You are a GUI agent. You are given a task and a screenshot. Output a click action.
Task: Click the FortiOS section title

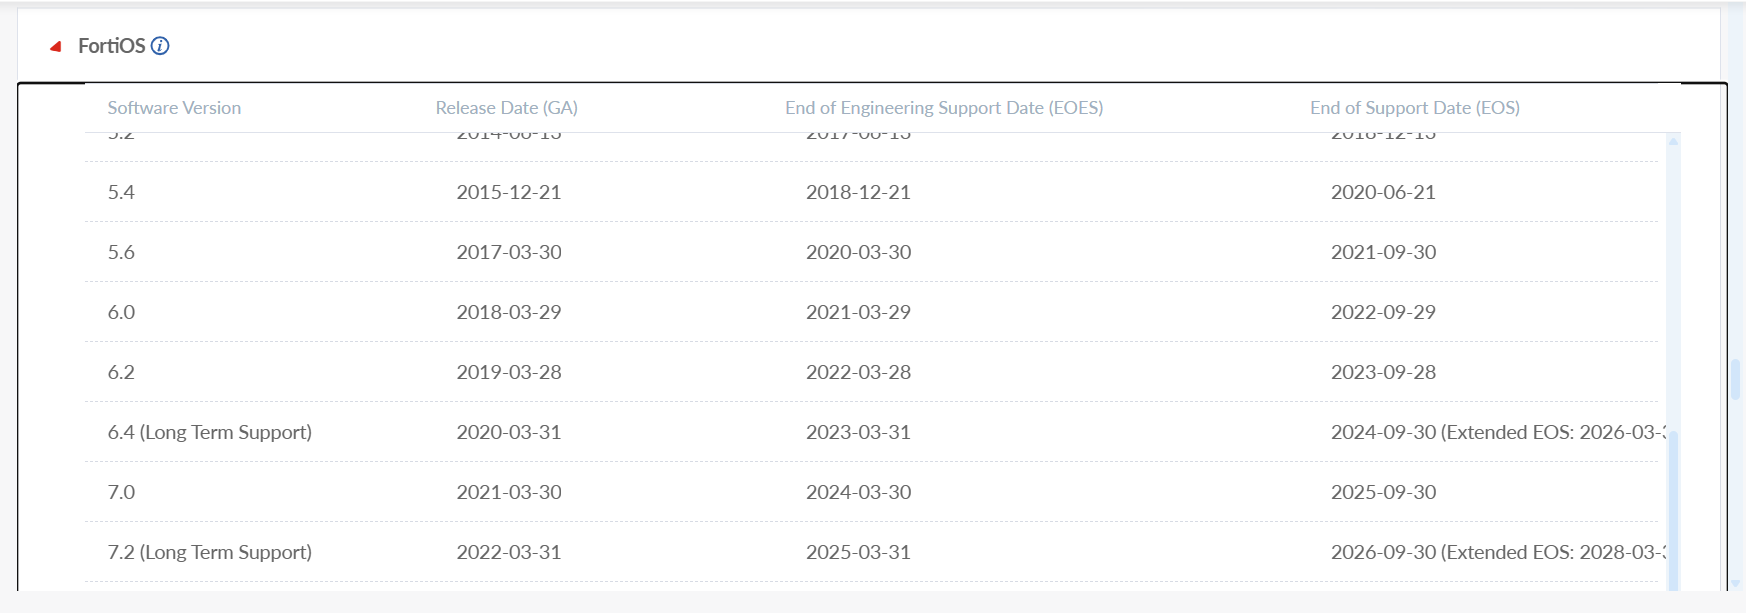[111, 46]
